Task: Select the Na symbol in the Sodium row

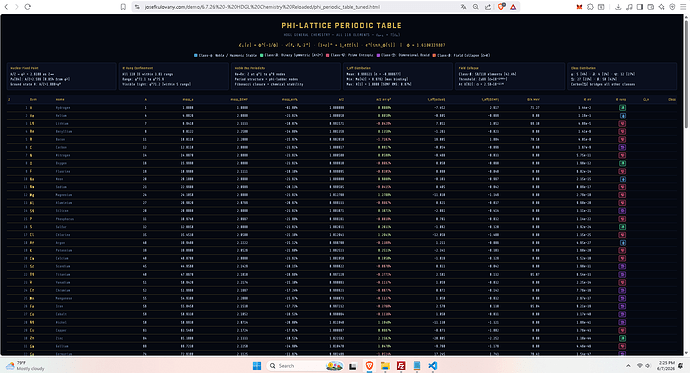Action: [32, 187]
